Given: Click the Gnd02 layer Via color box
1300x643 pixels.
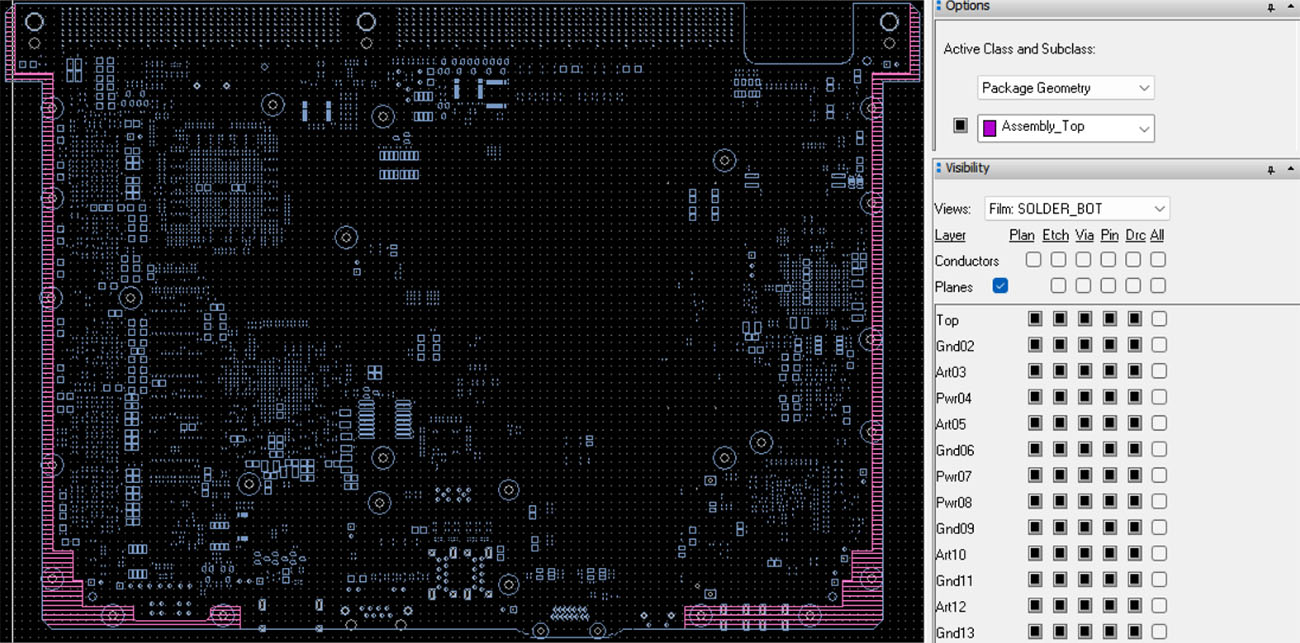Looking at the screenshot, I should coord(1084,345).
